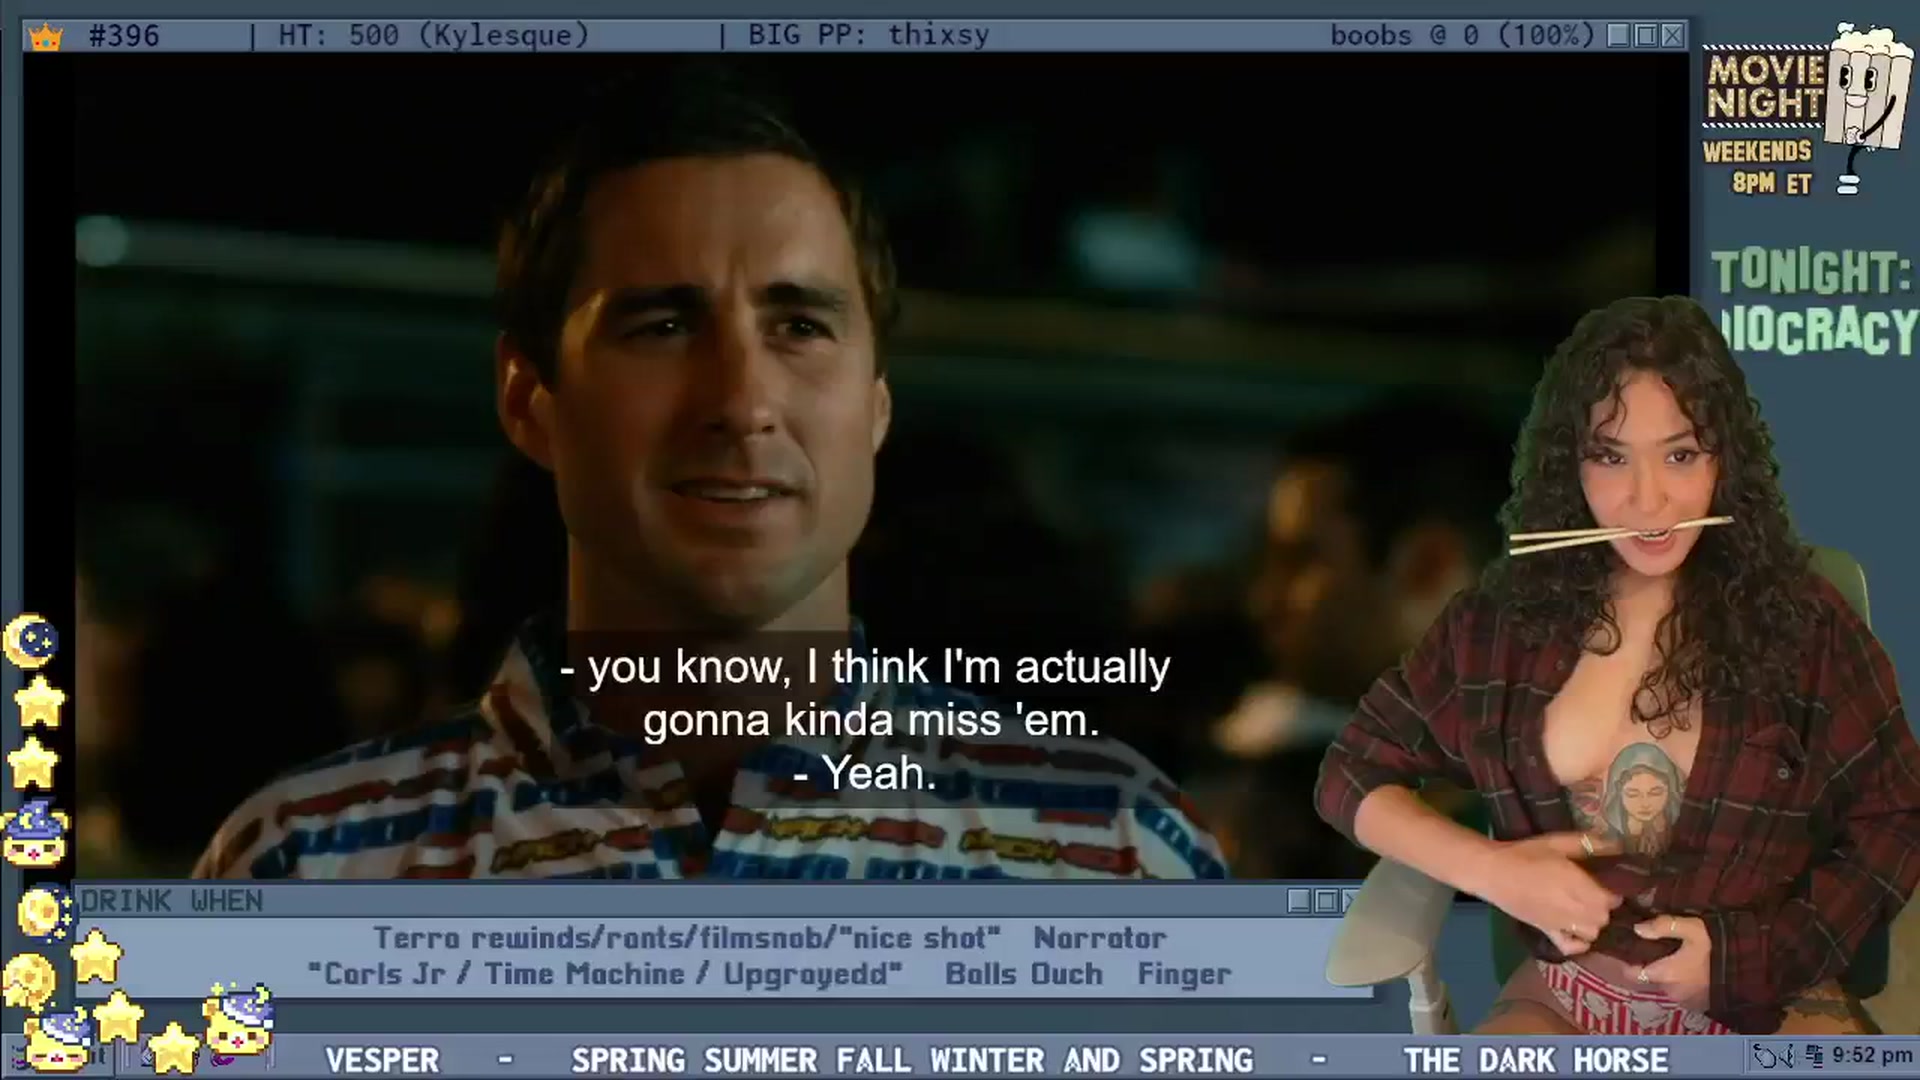This screenshot has width=1920, height=1080.
Task: Click the "Finger" drink rule
Action: click(1185, 974)
